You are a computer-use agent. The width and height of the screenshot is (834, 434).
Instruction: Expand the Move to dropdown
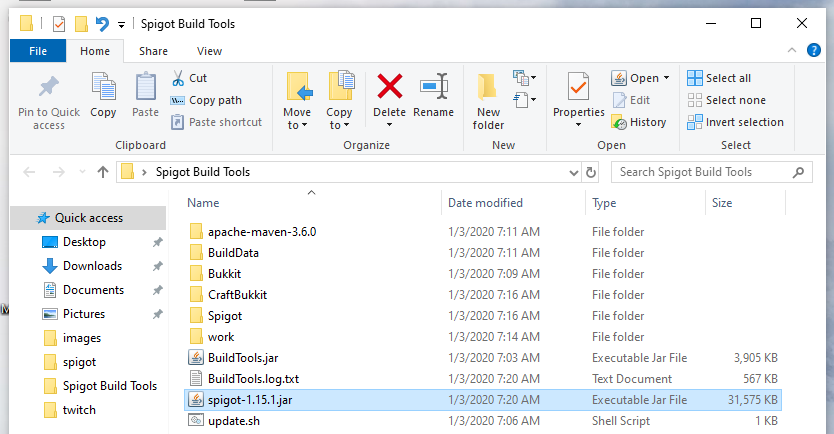tap(297, 118)
